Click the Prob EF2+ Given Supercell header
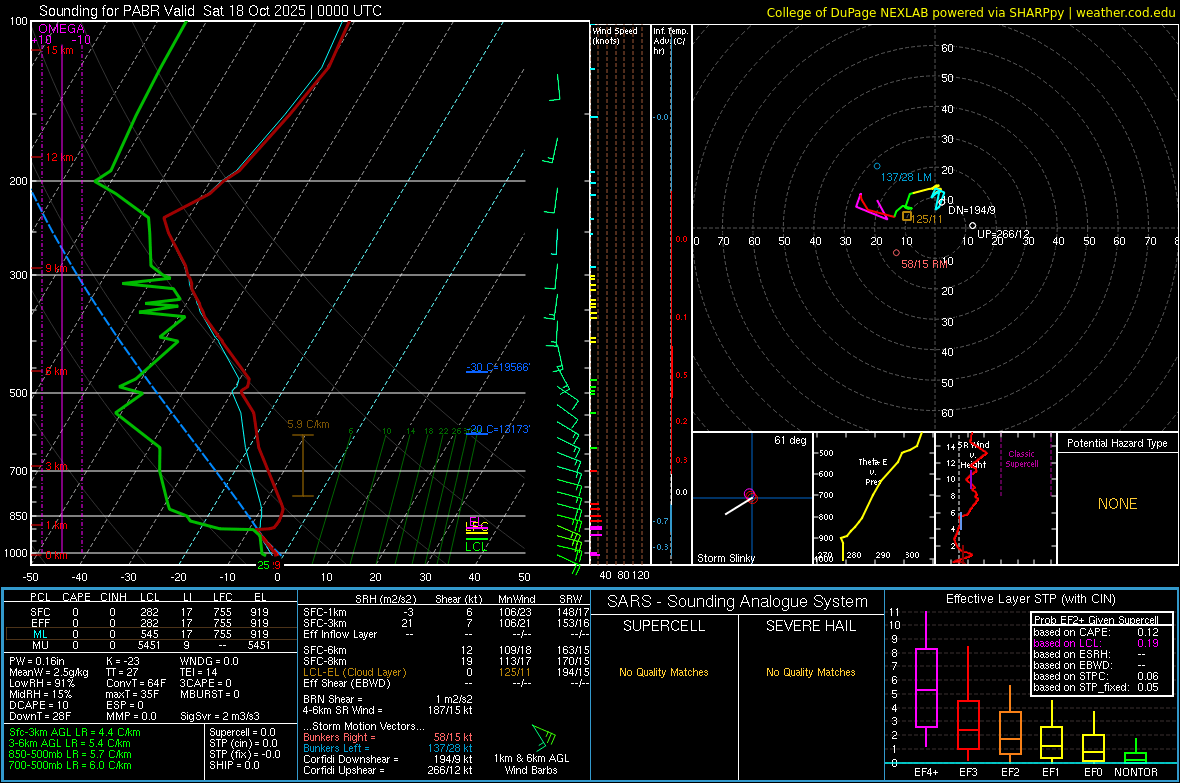The image size is (1180, 783). [1096, 620]
